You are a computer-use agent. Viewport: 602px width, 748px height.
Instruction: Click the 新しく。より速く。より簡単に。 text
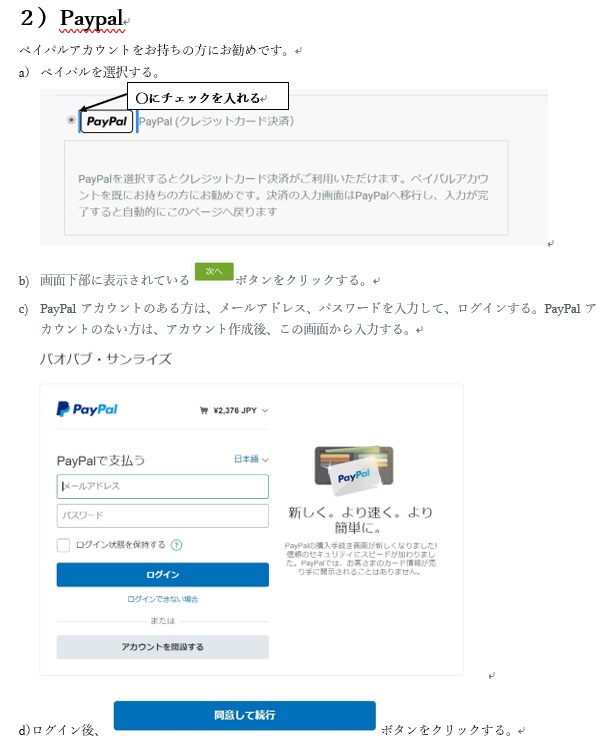[360, 520]
